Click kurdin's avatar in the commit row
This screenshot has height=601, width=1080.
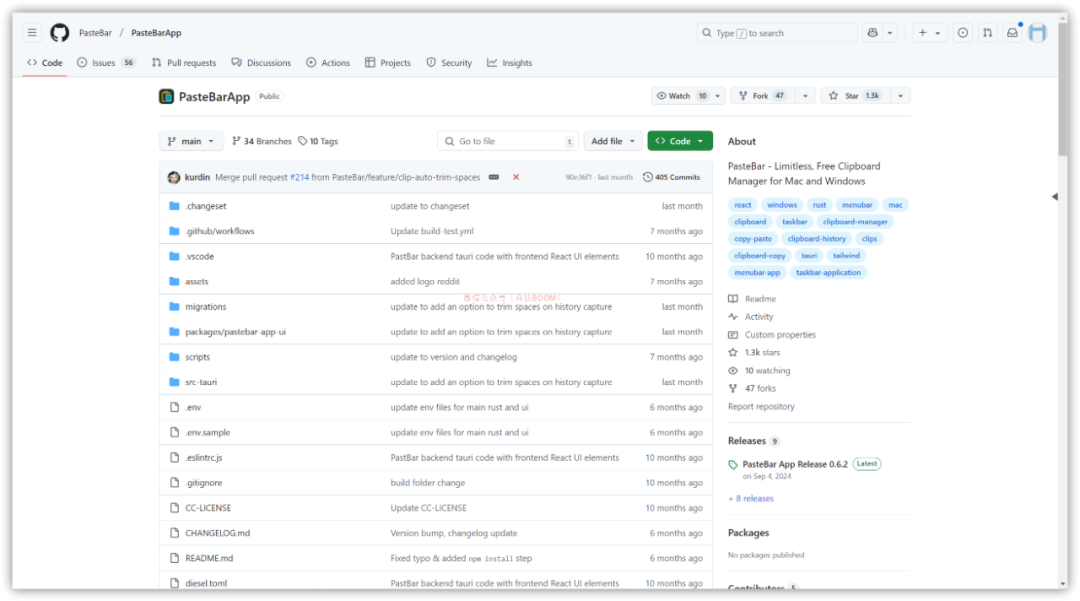coord(174,178)
